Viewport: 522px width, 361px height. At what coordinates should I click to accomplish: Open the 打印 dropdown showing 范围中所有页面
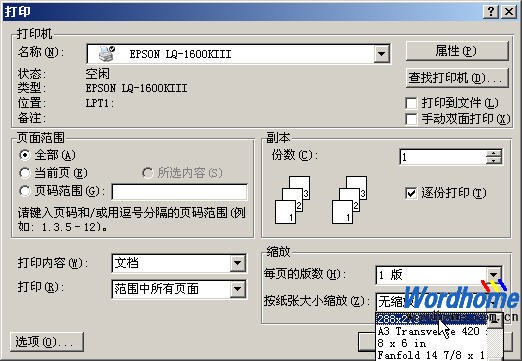238,289
